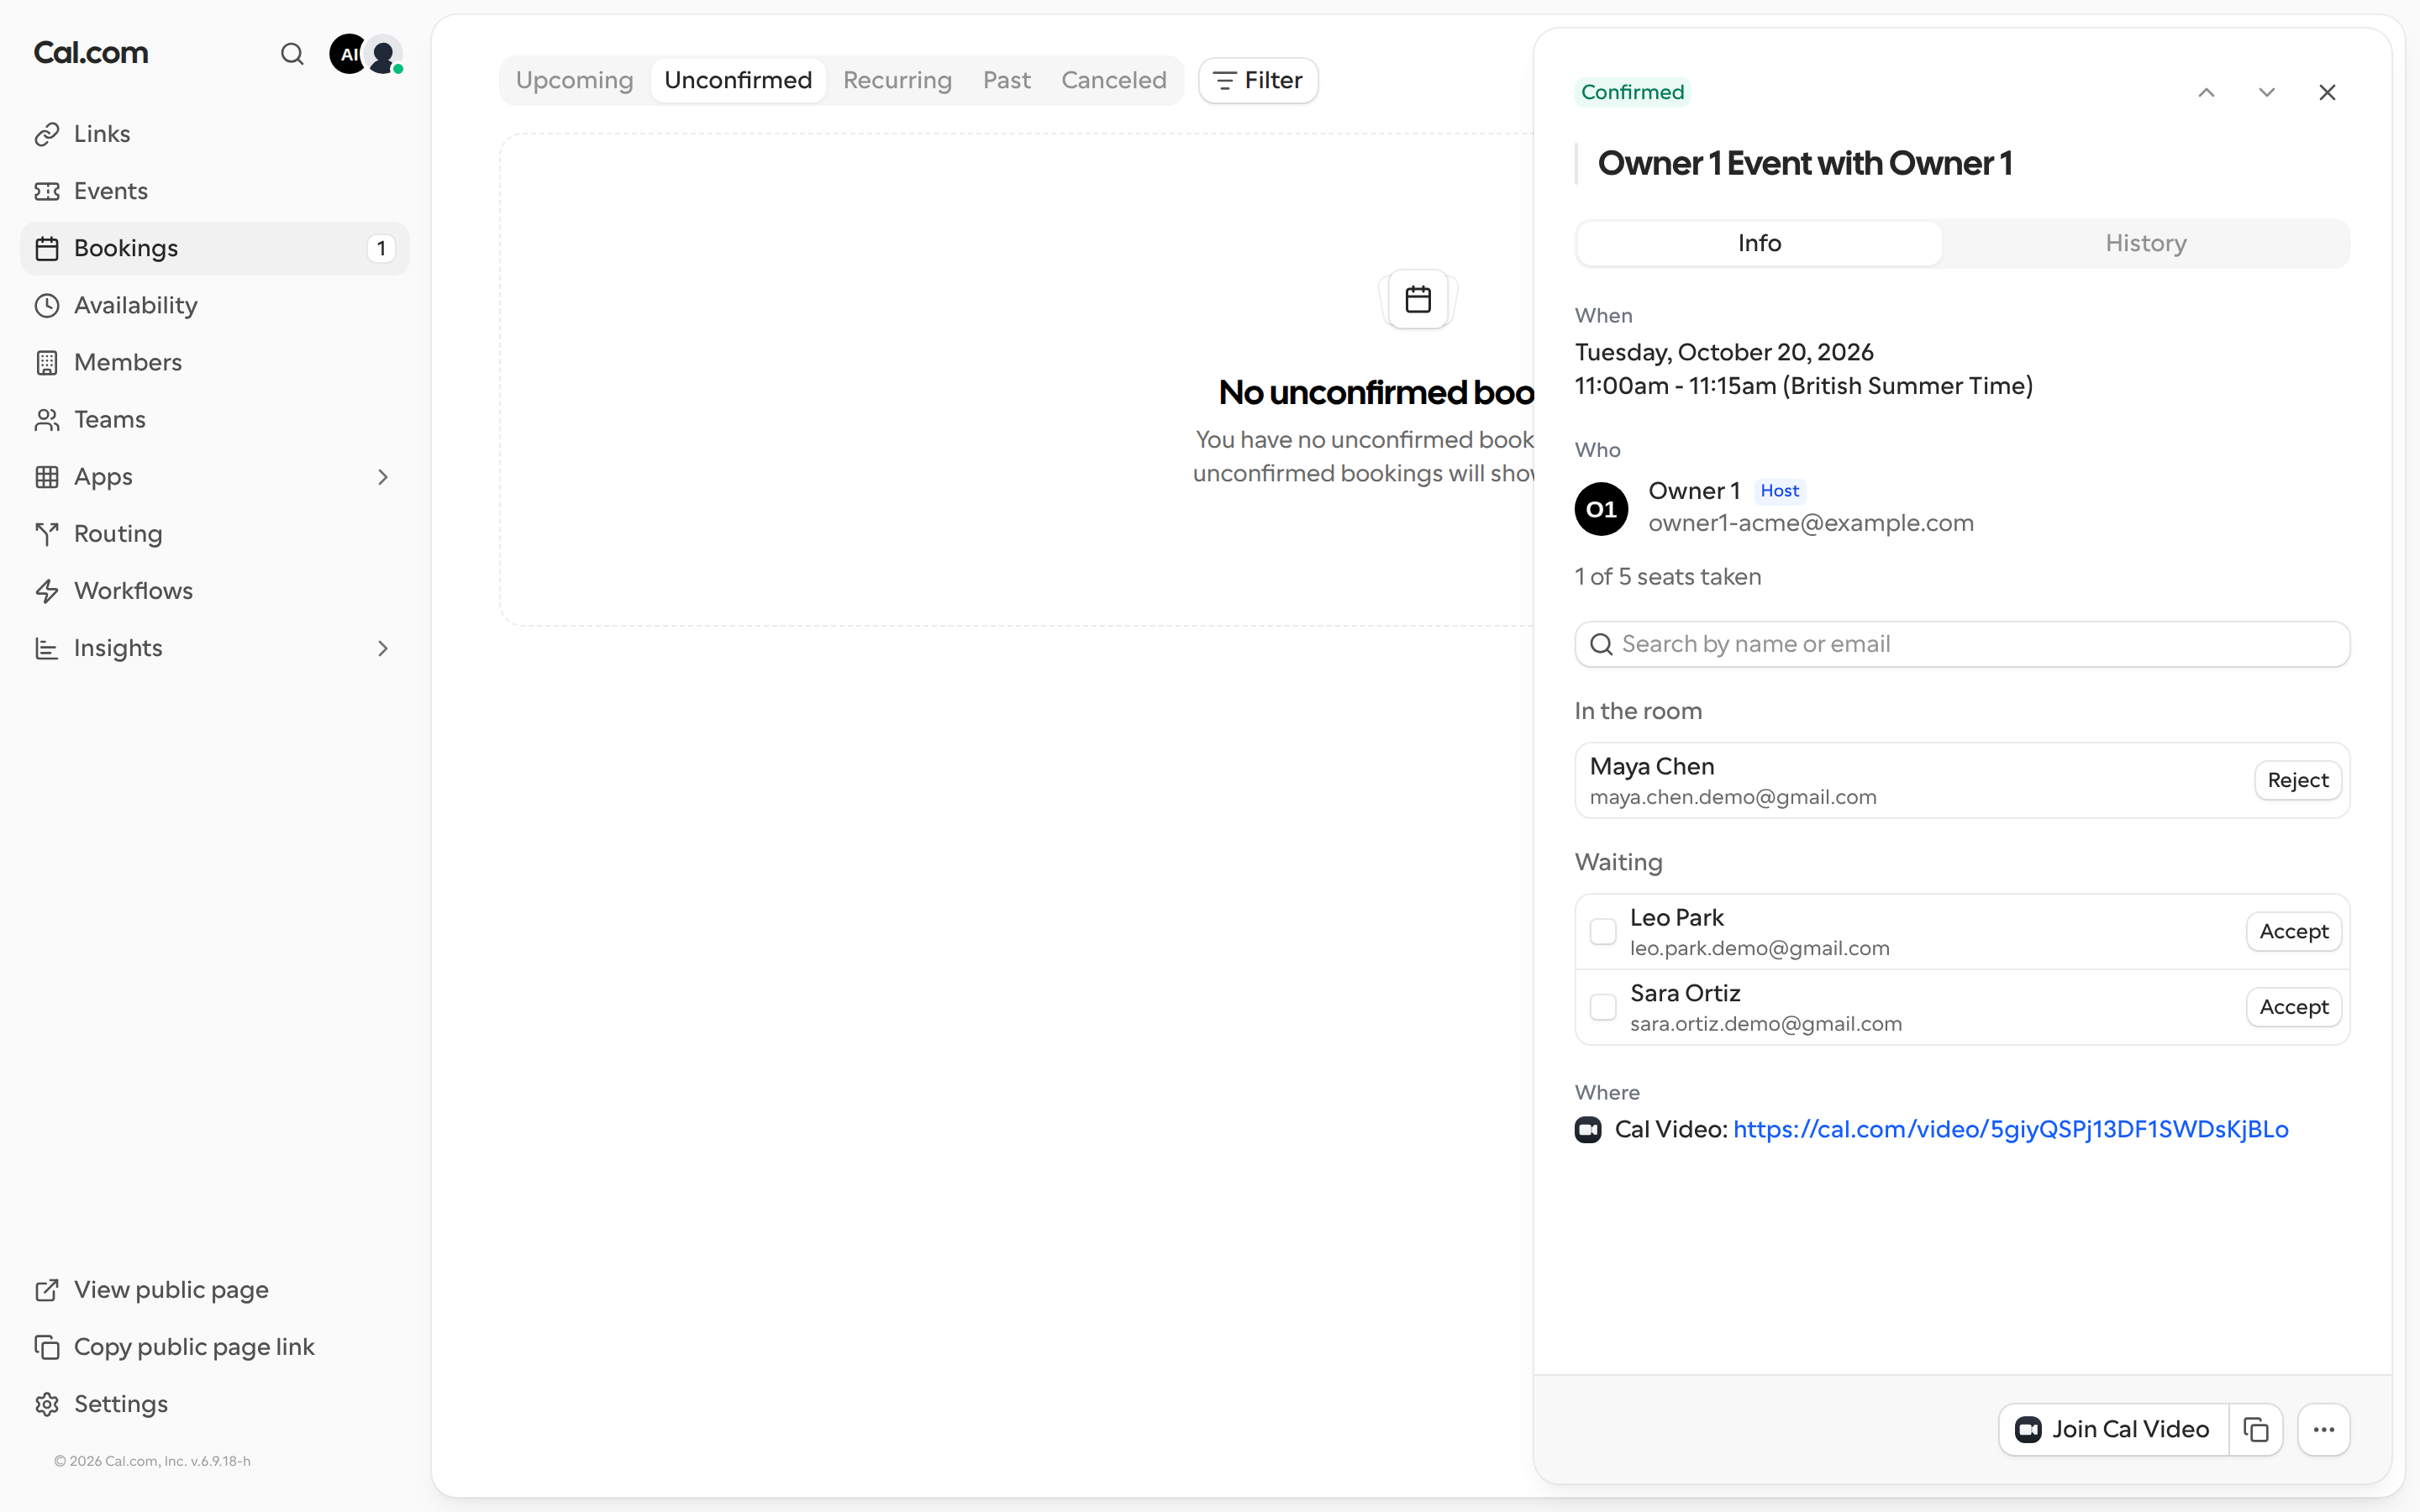
Task: Accept Leo Park from waiting list
Action: [x=2294, y=931]
